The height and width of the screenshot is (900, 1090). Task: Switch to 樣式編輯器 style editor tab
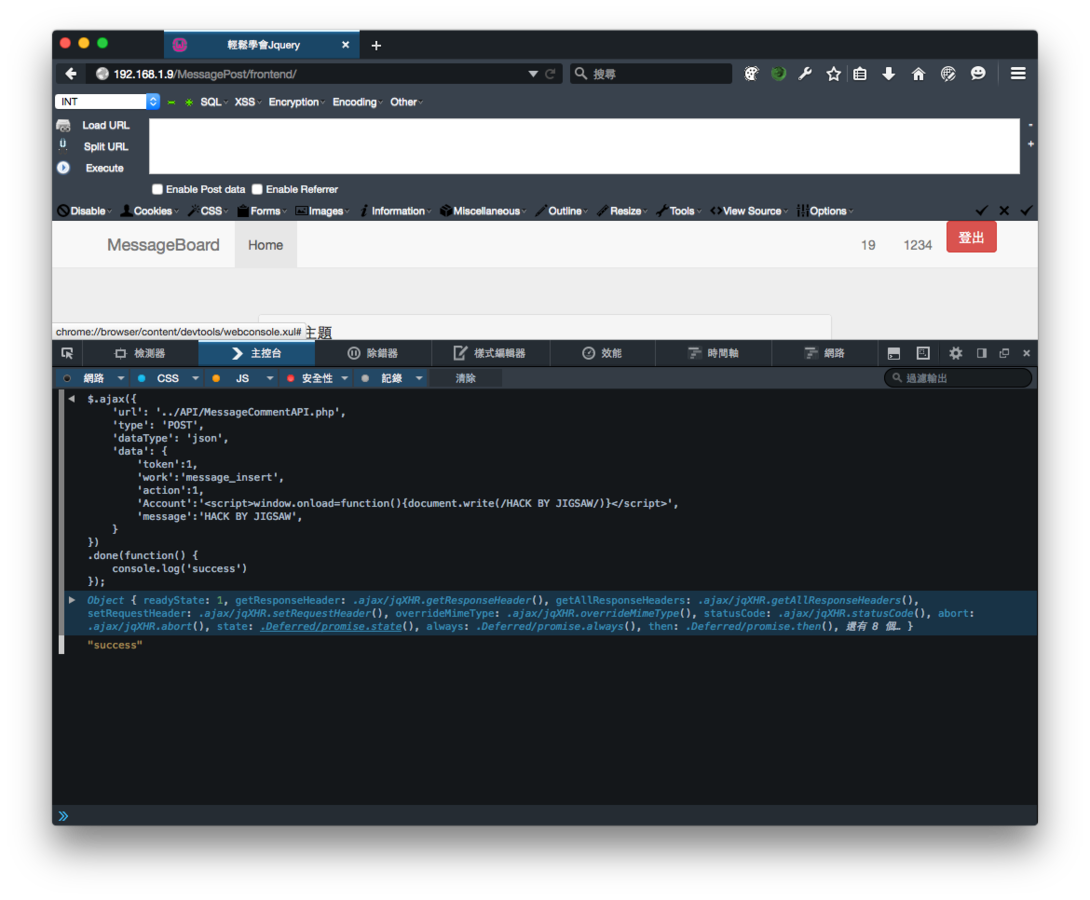tap(489, 353)
